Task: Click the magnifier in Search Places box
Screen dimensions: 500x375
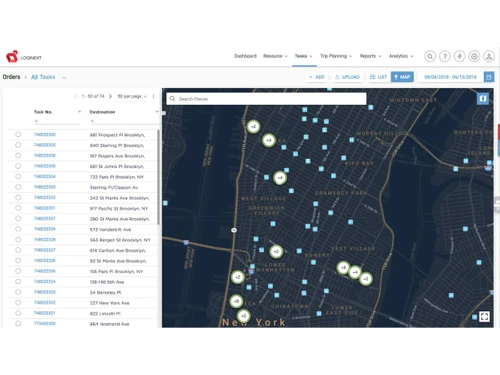Action: (172, 99)
